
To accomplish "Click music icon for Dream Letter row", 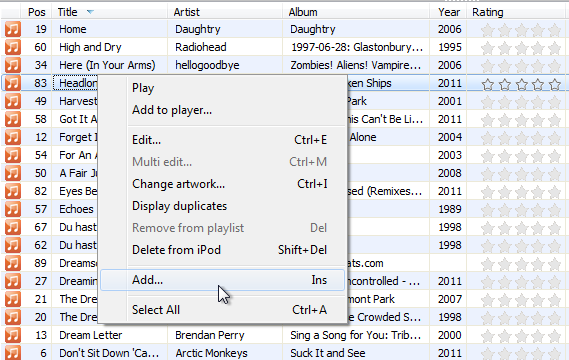I will coord(13,335).
